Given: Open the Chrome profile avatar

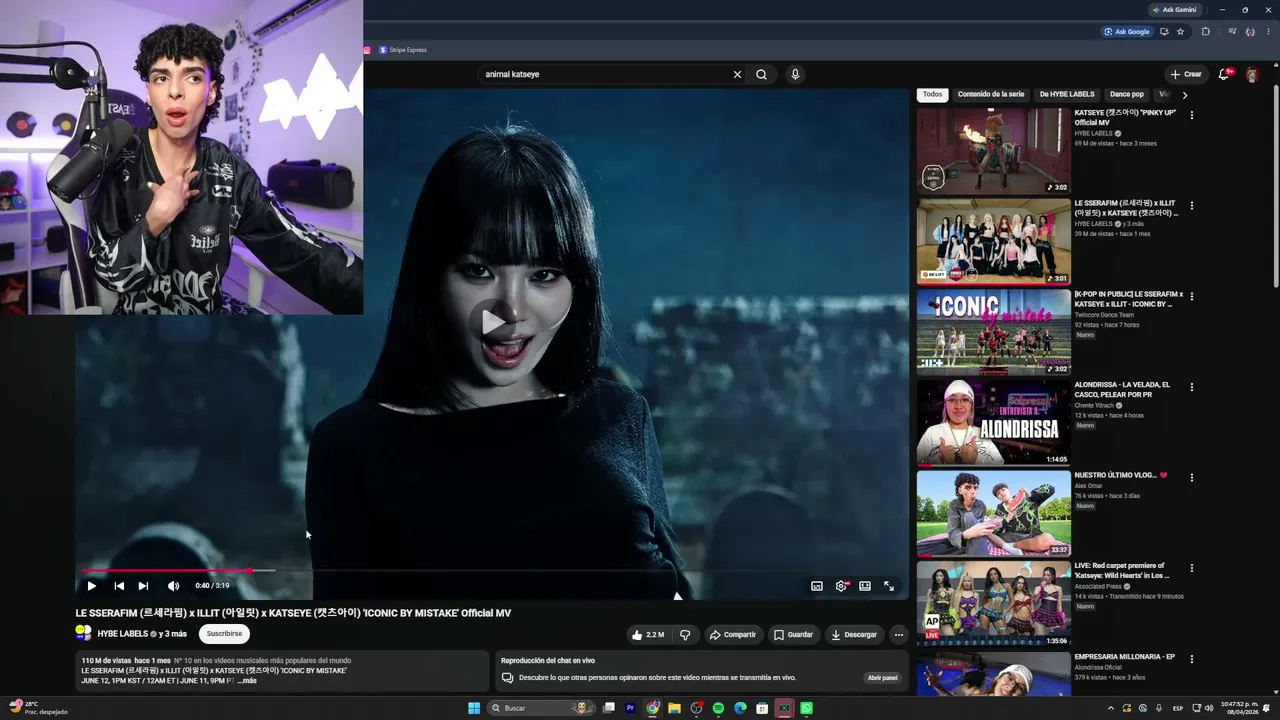Looking at the screenshot, I should [1250, 31].
